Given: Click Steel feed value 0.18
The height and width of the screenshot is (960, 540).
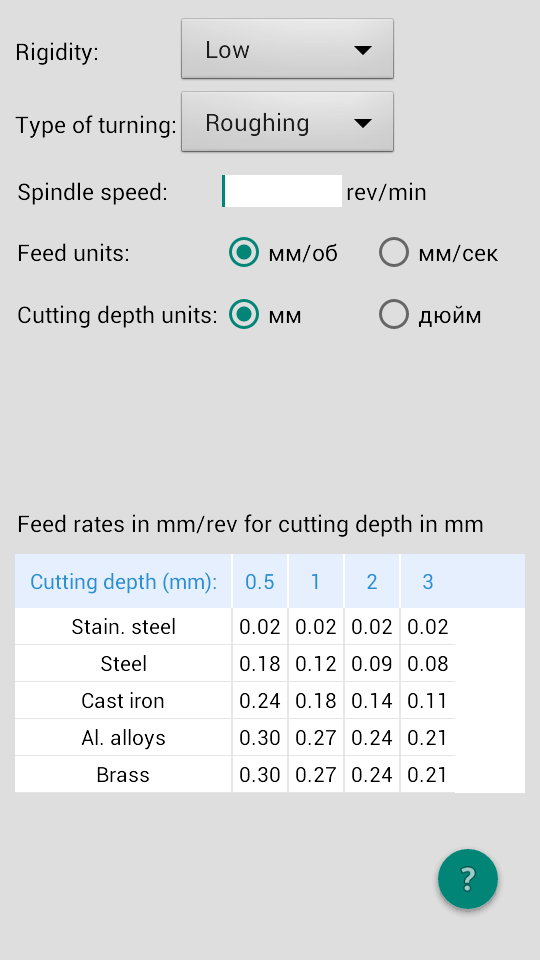Looking at the screenshot, I should pos(260,664).
